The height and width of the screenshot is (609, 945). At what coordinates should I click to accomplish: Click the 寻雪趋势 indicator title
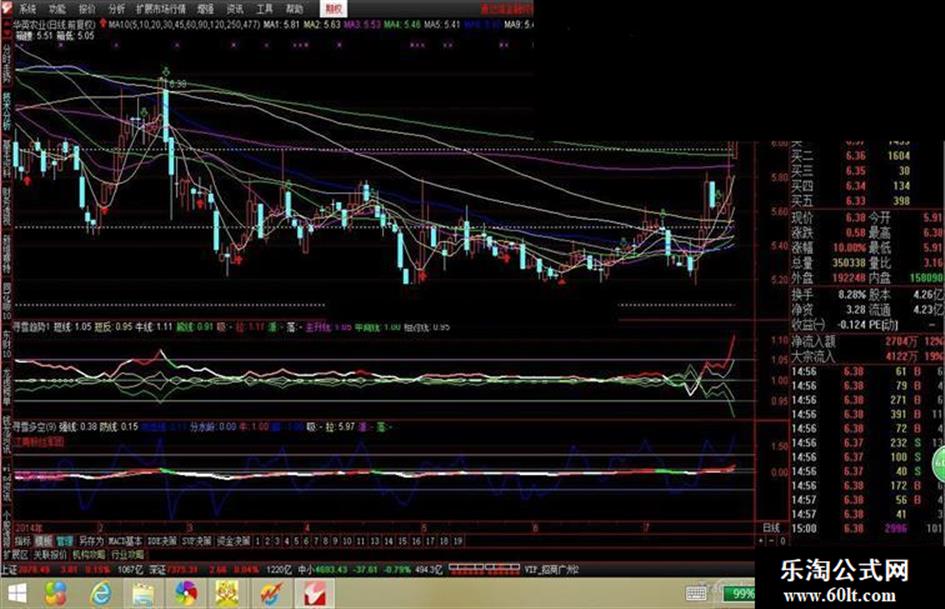[x=32, y=327]
